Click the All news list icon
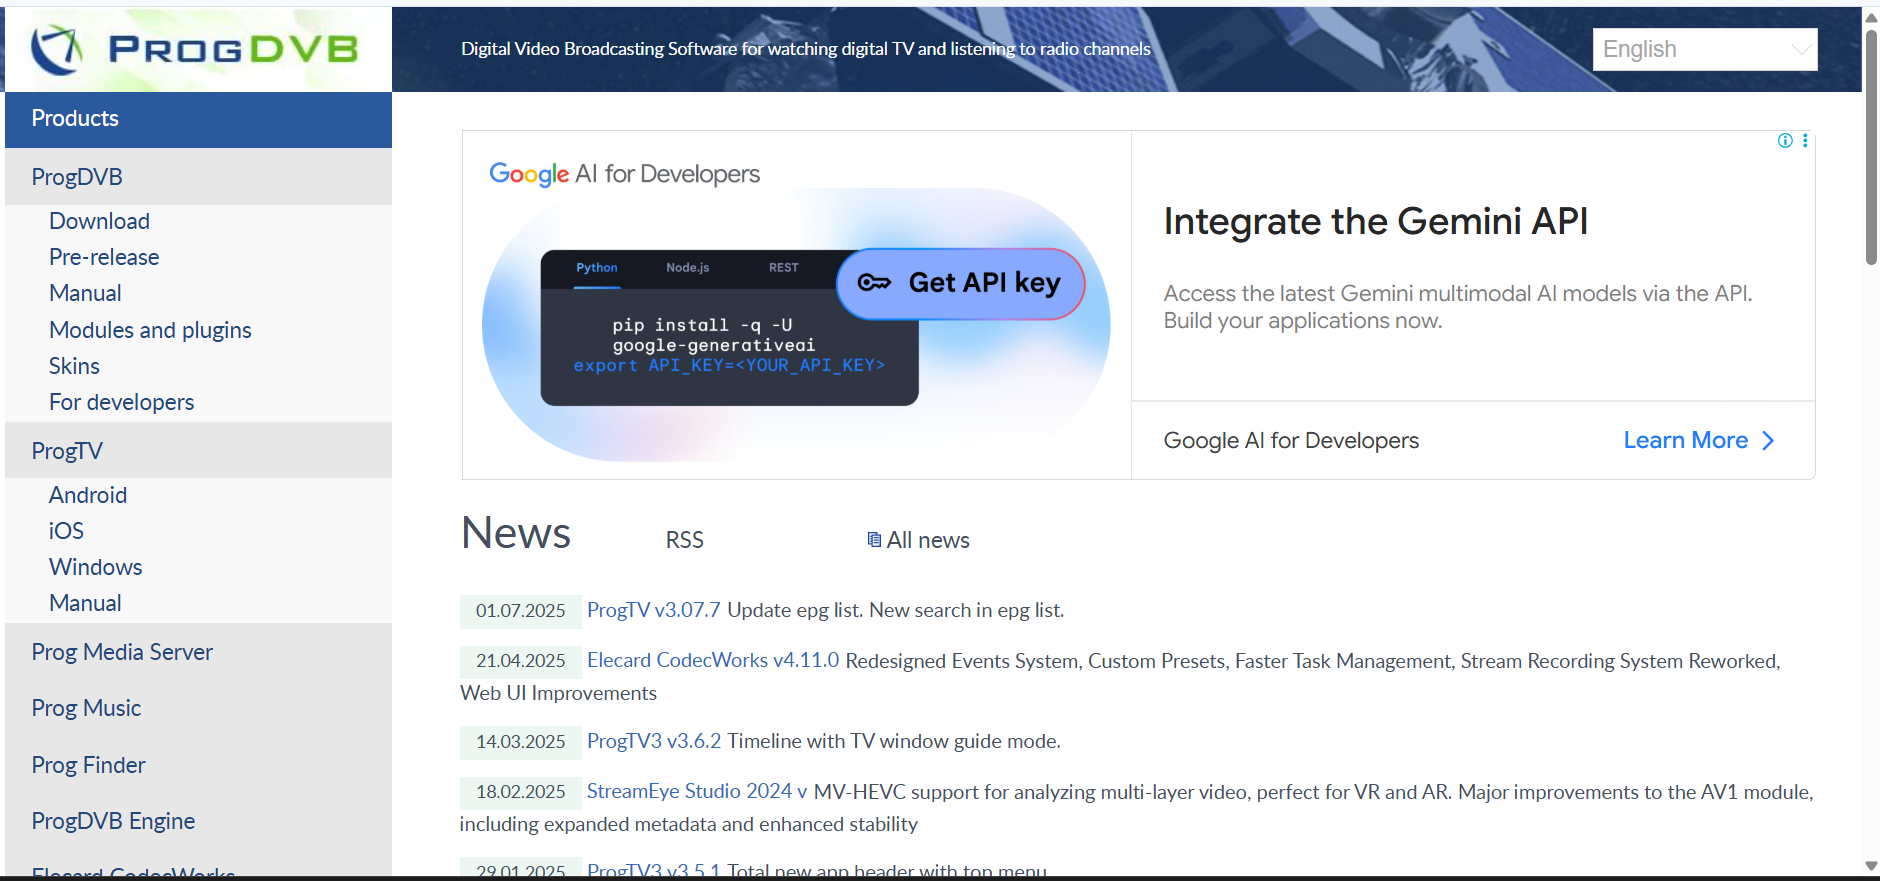 point(874,540)
